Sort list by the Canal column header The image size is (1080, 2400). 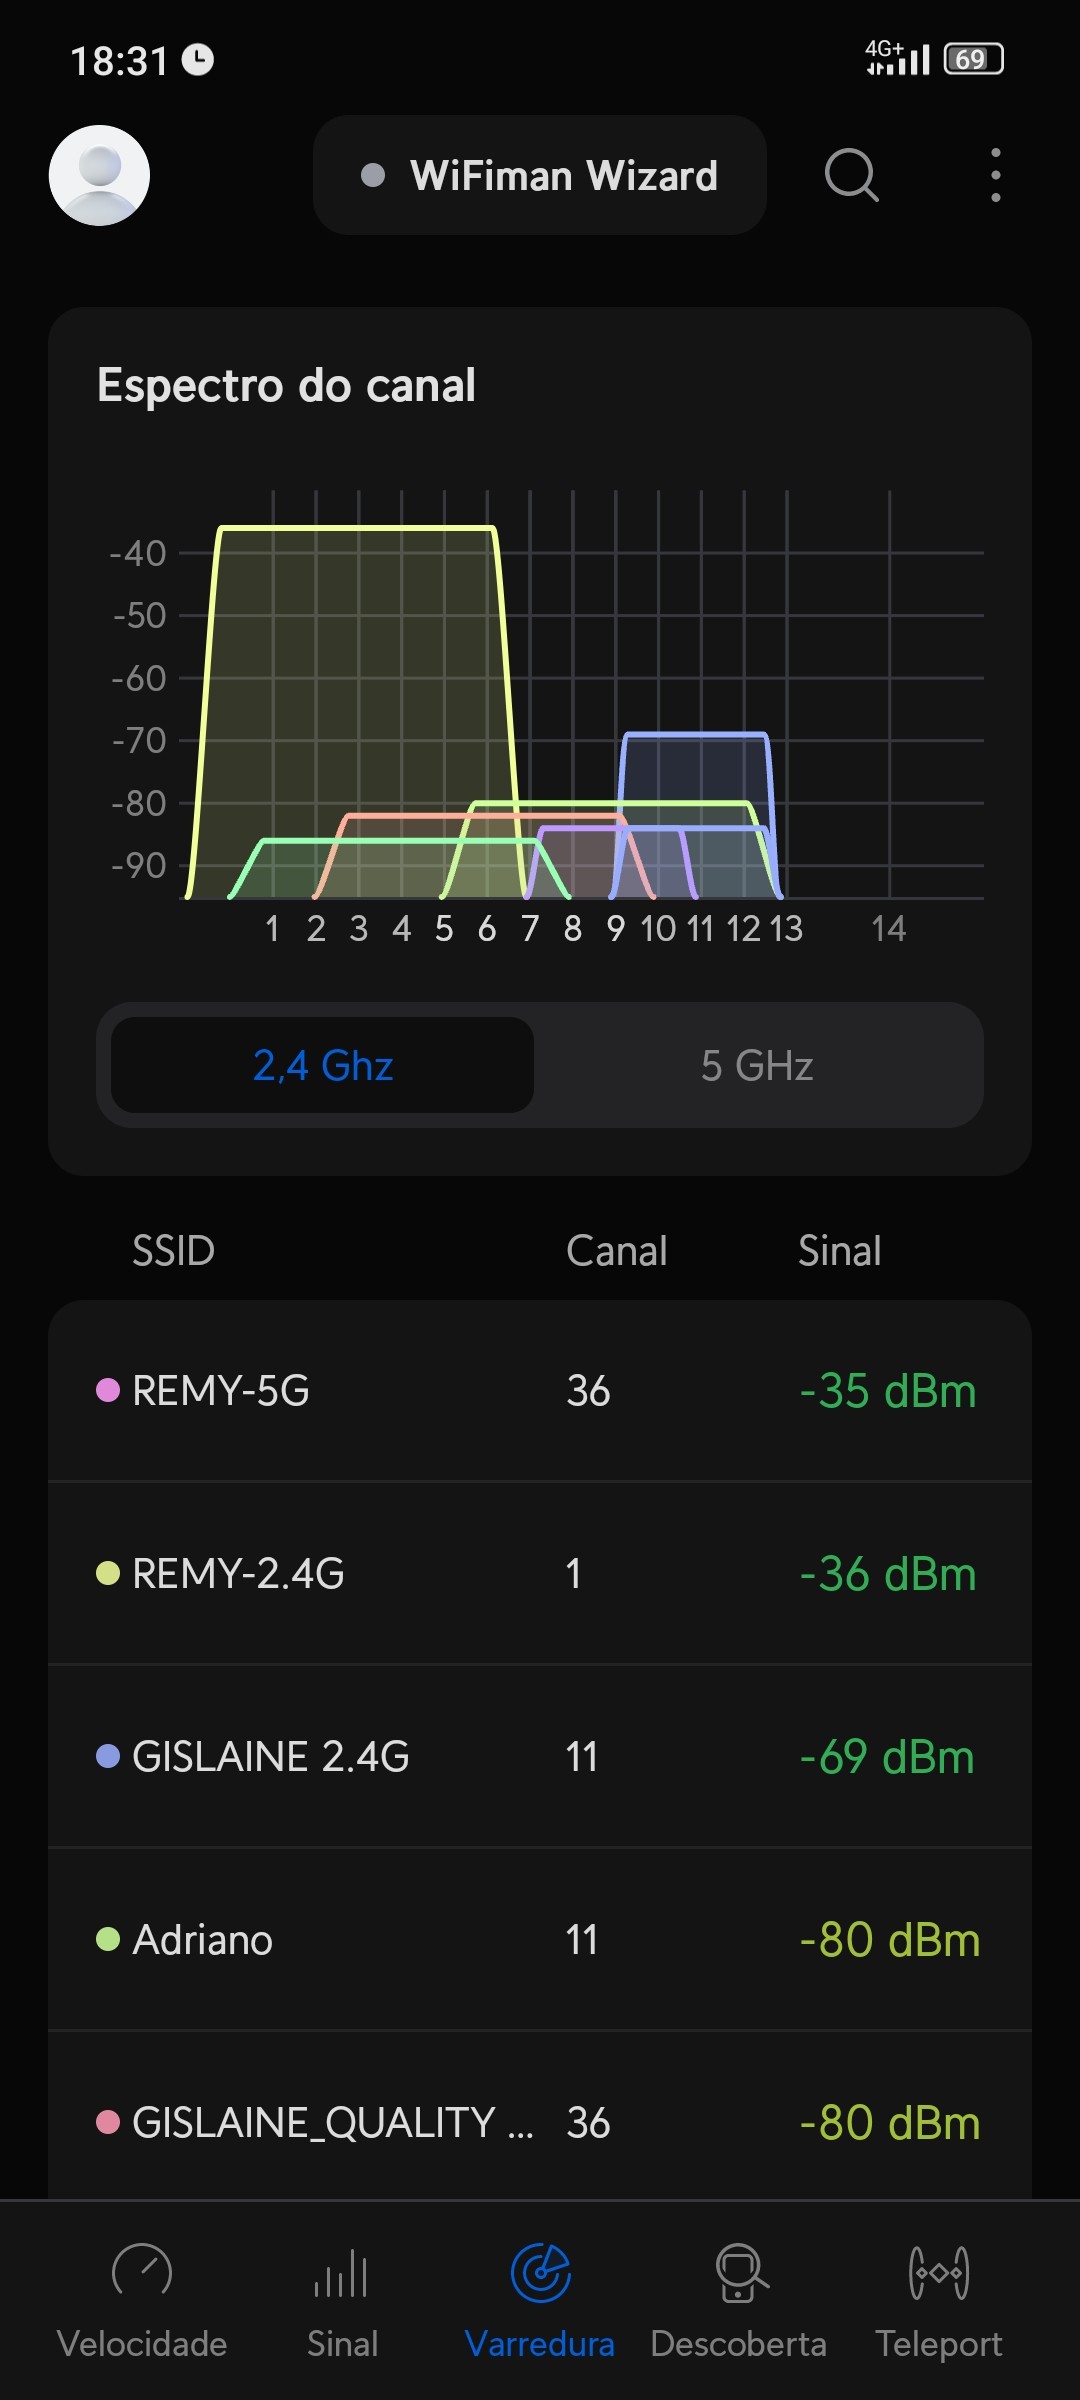point(616,1251)
